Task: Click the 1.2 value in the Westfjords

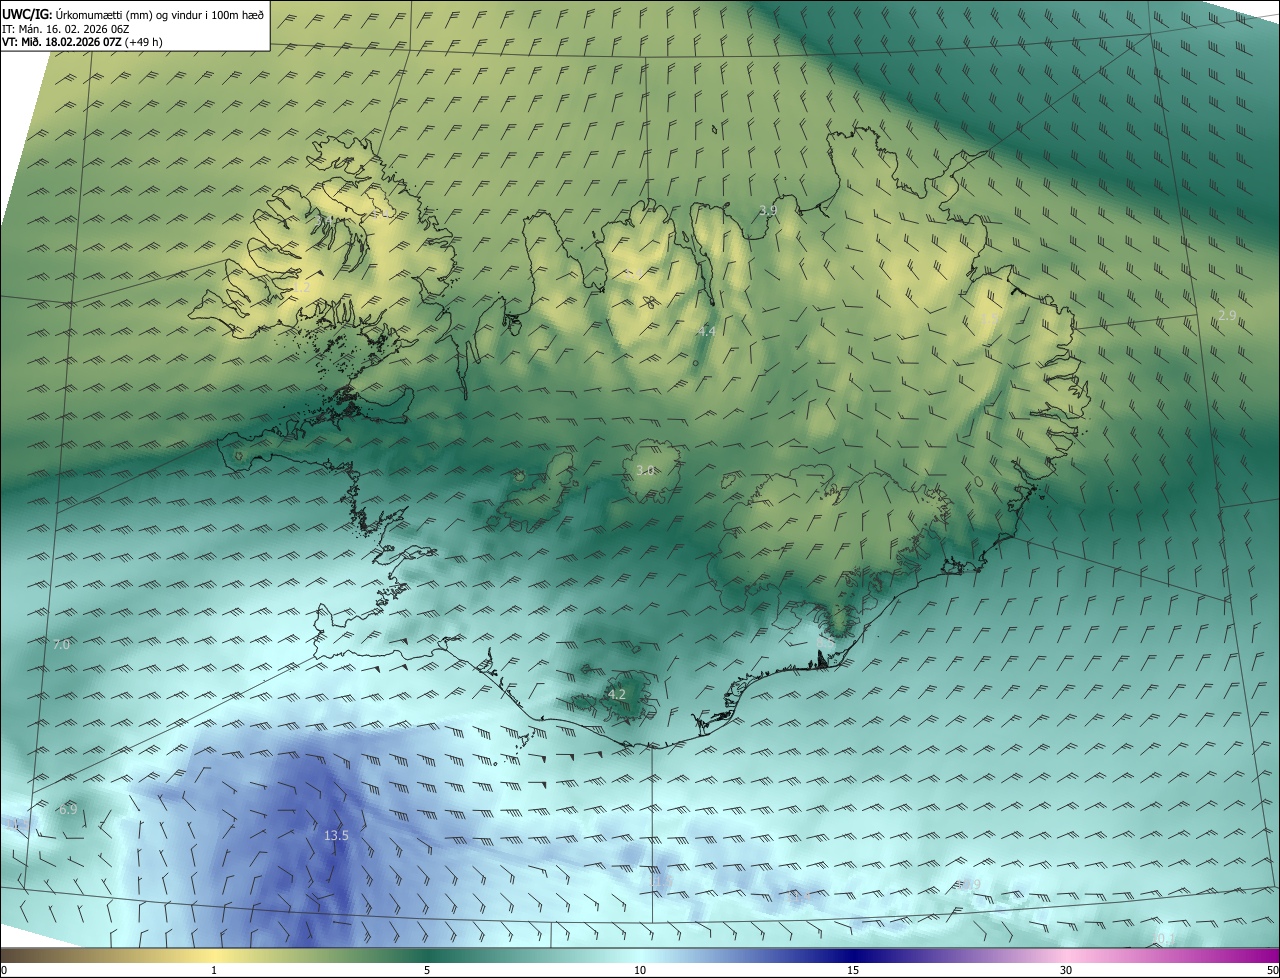Action: click(x=302, y=288)
